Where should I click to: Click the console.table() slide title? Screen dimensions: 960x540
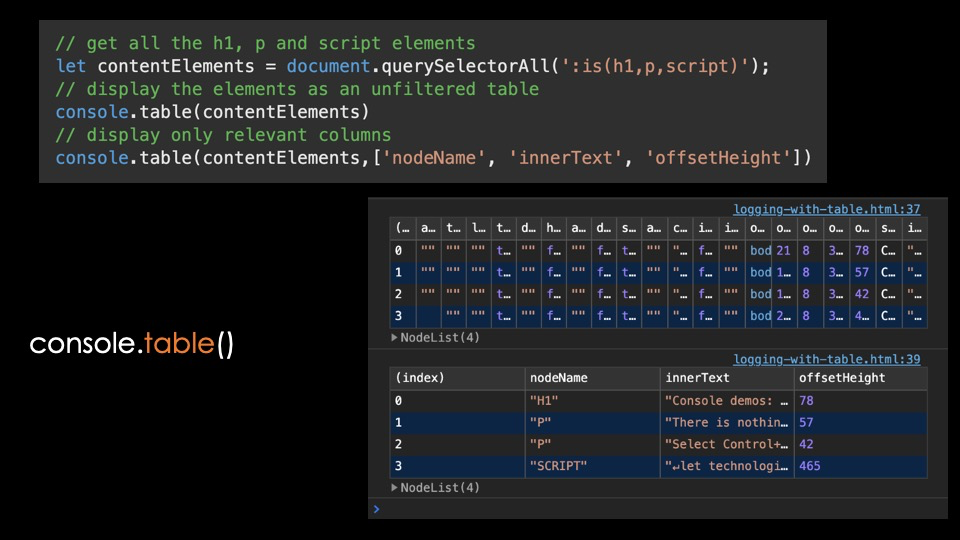(132, 345)
